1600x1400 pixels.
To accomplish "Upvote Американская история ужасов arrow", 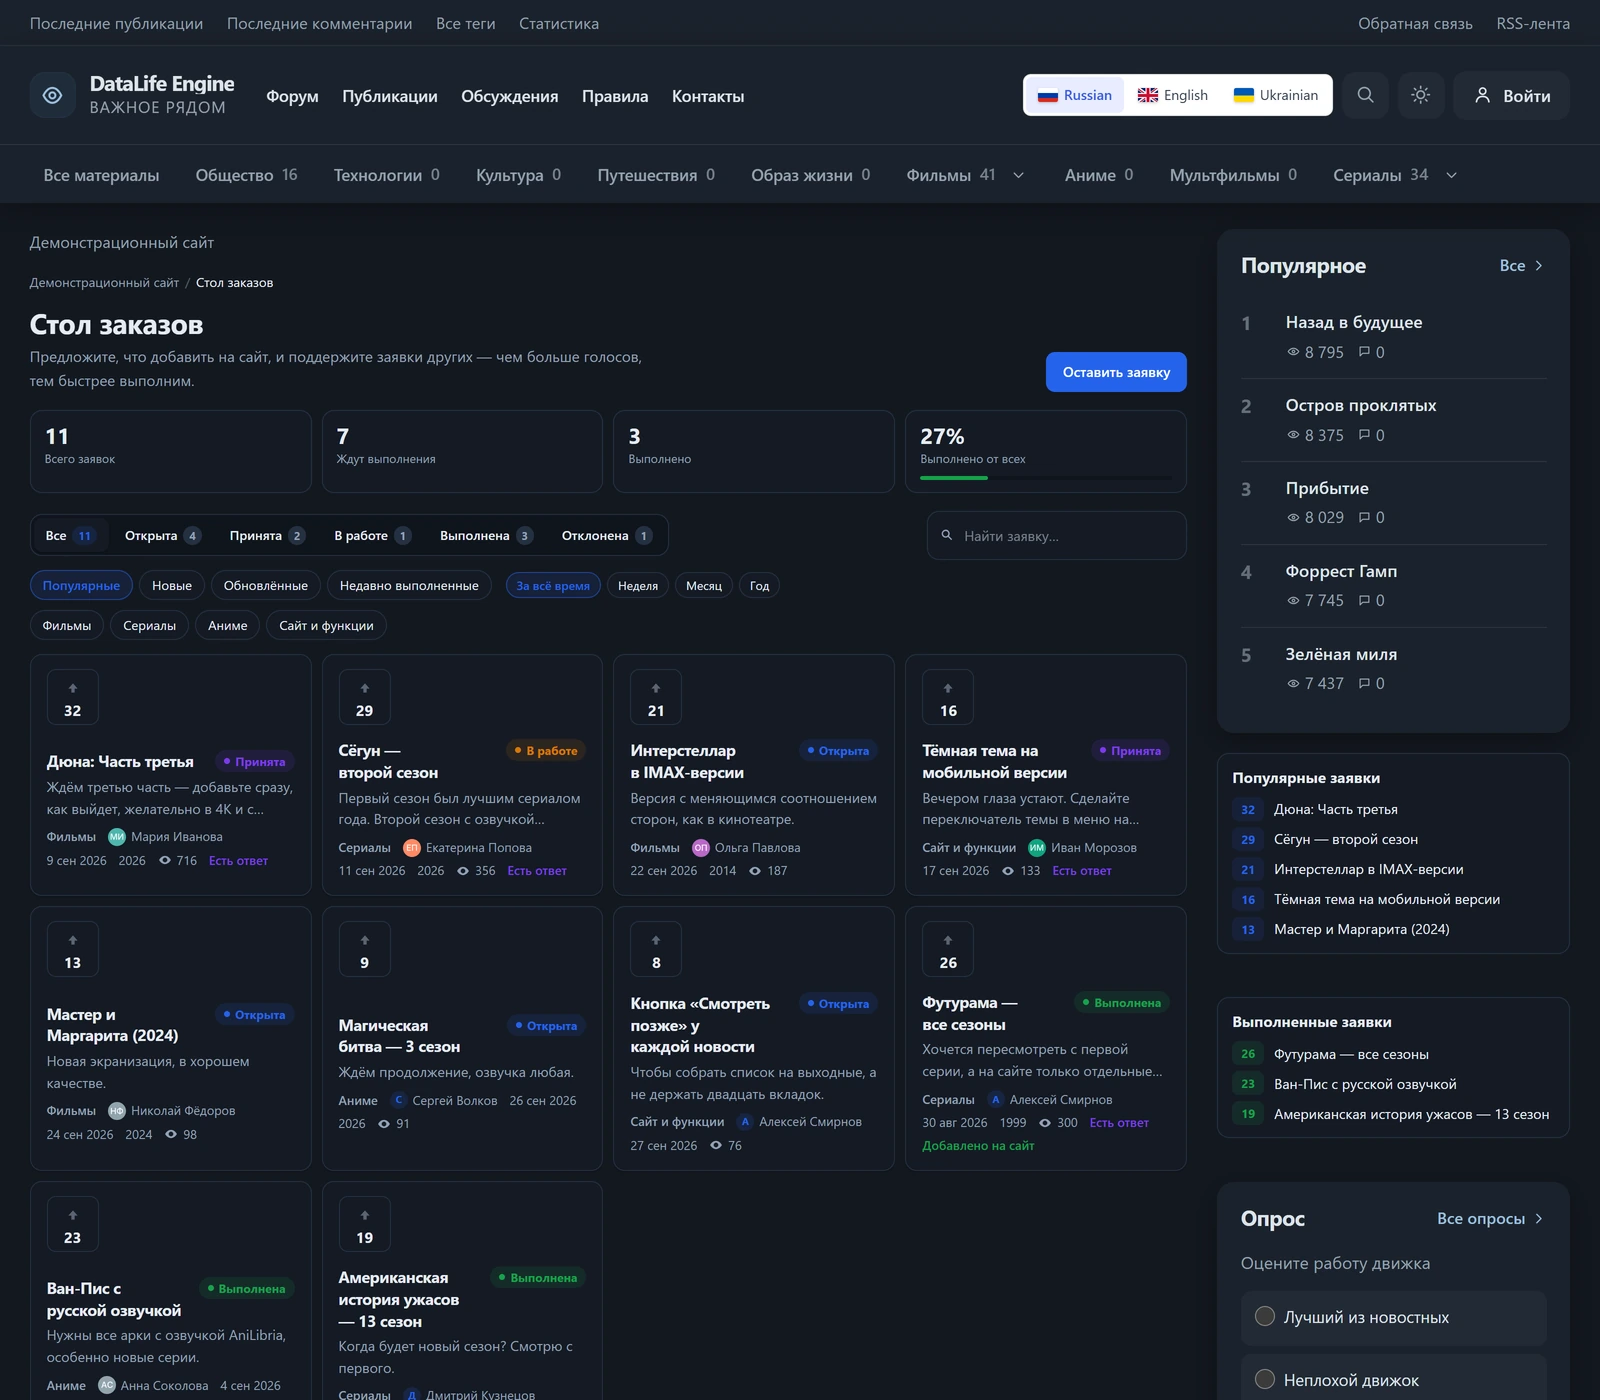I will coord(365,1224).
